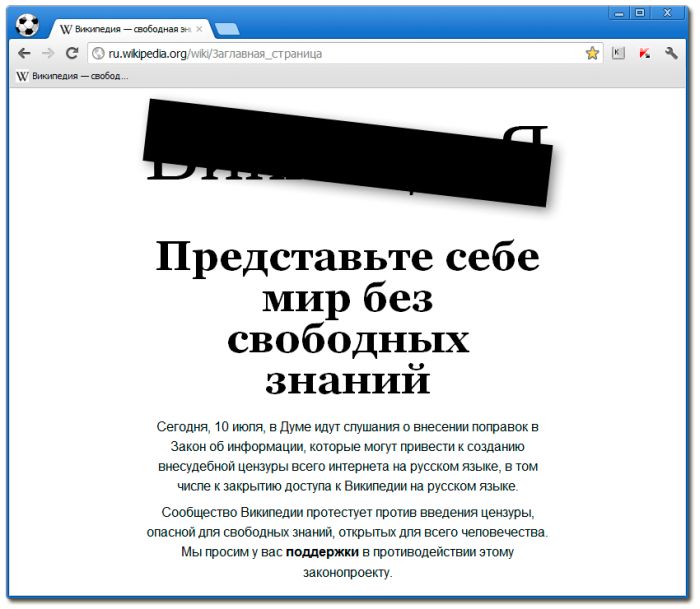700x609 pixels.
Task: Click the soccer ball profile icon
Action: tap(27, 25)
